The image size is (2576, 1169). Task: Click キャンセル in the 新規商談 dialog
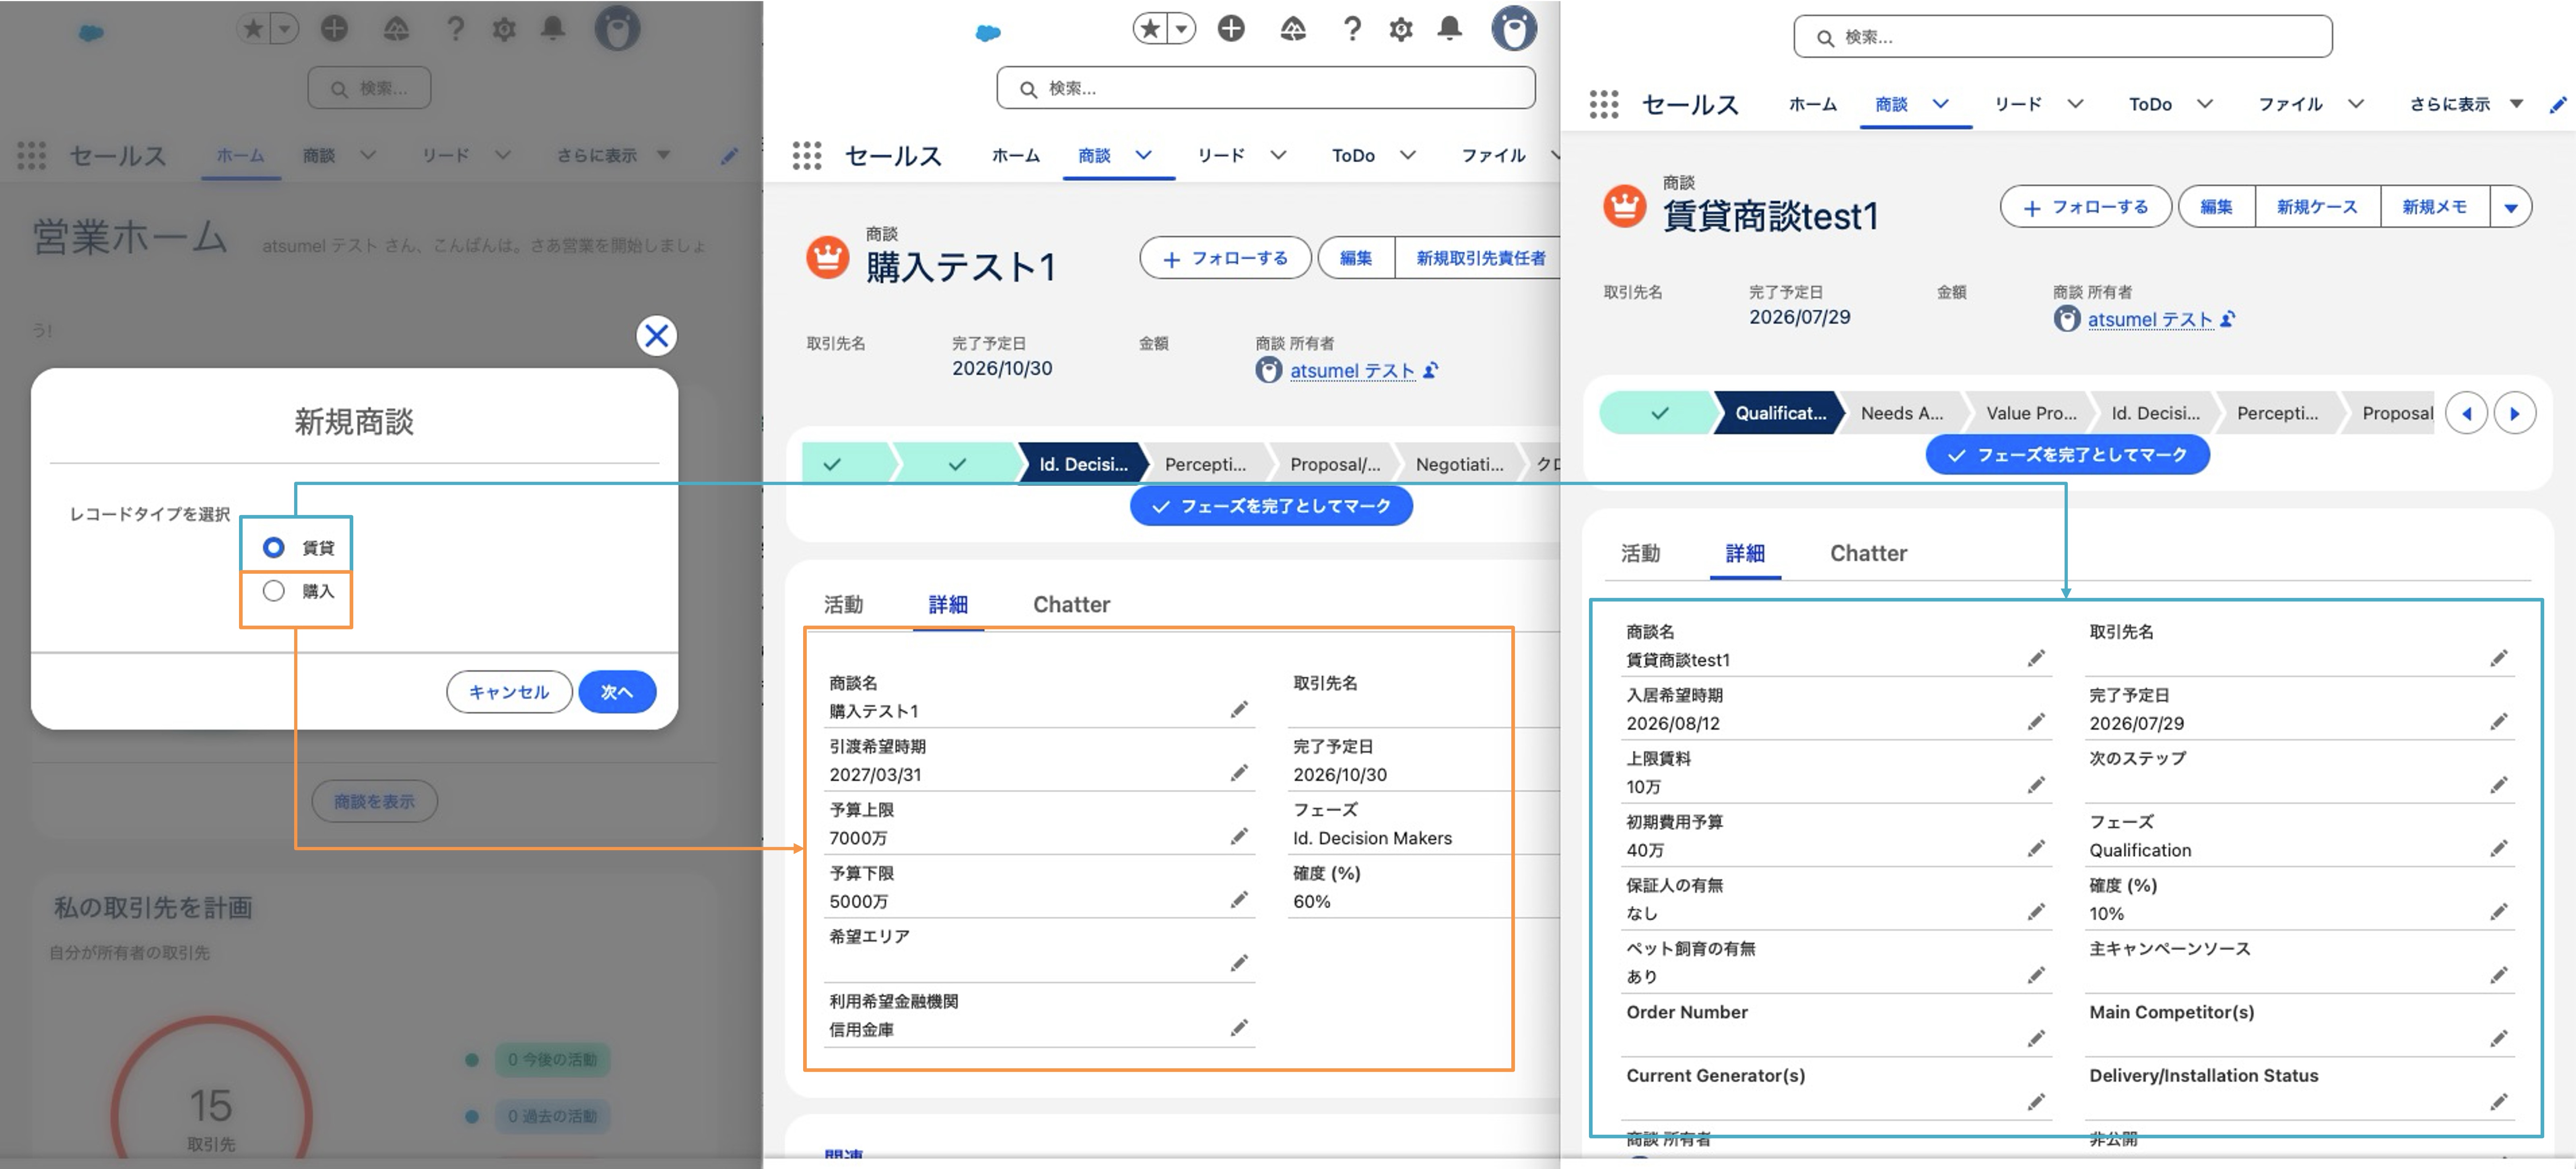pyautogui.click(x=509, y=692)
